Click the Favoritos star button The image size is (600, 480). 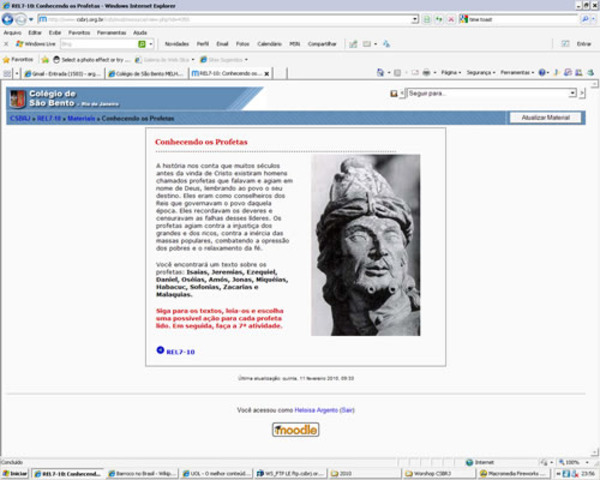[18, 59]
